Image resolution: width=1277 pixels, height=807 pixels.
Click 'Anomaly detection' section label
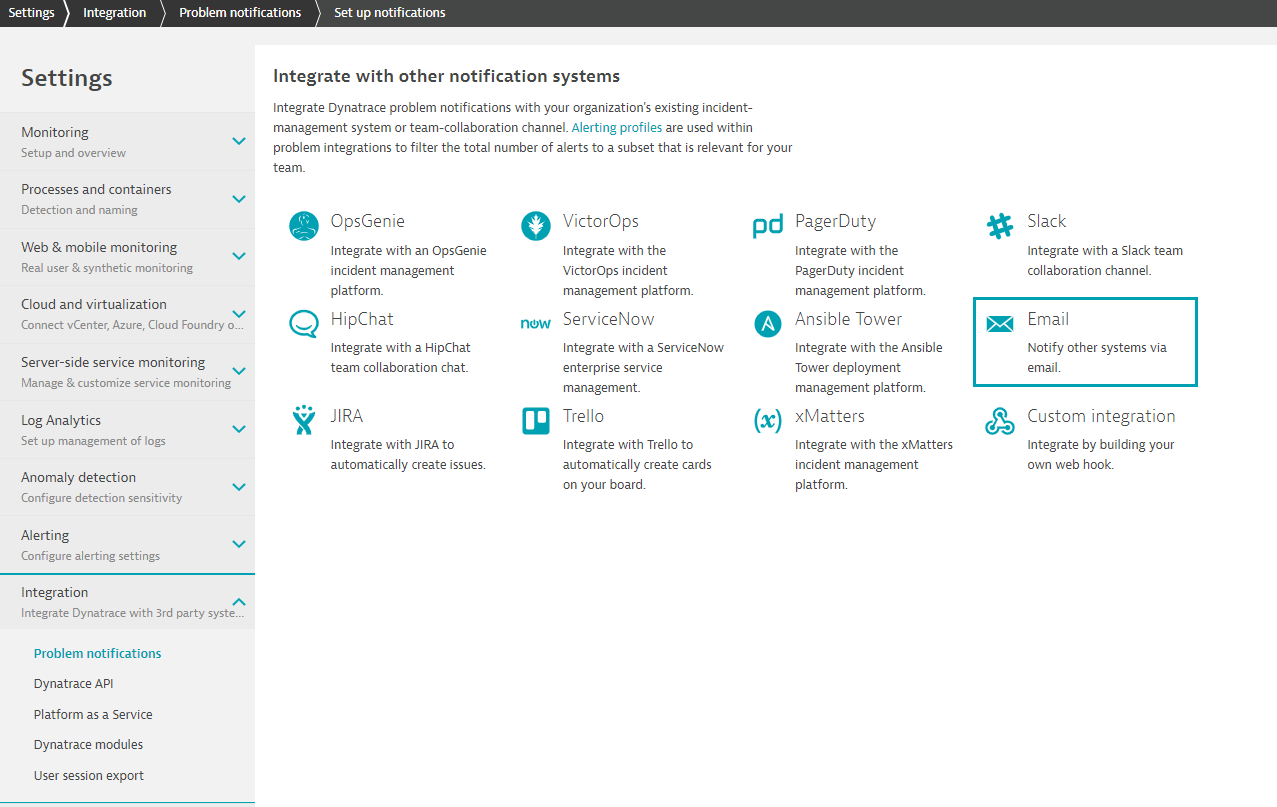tap(78, 477)
